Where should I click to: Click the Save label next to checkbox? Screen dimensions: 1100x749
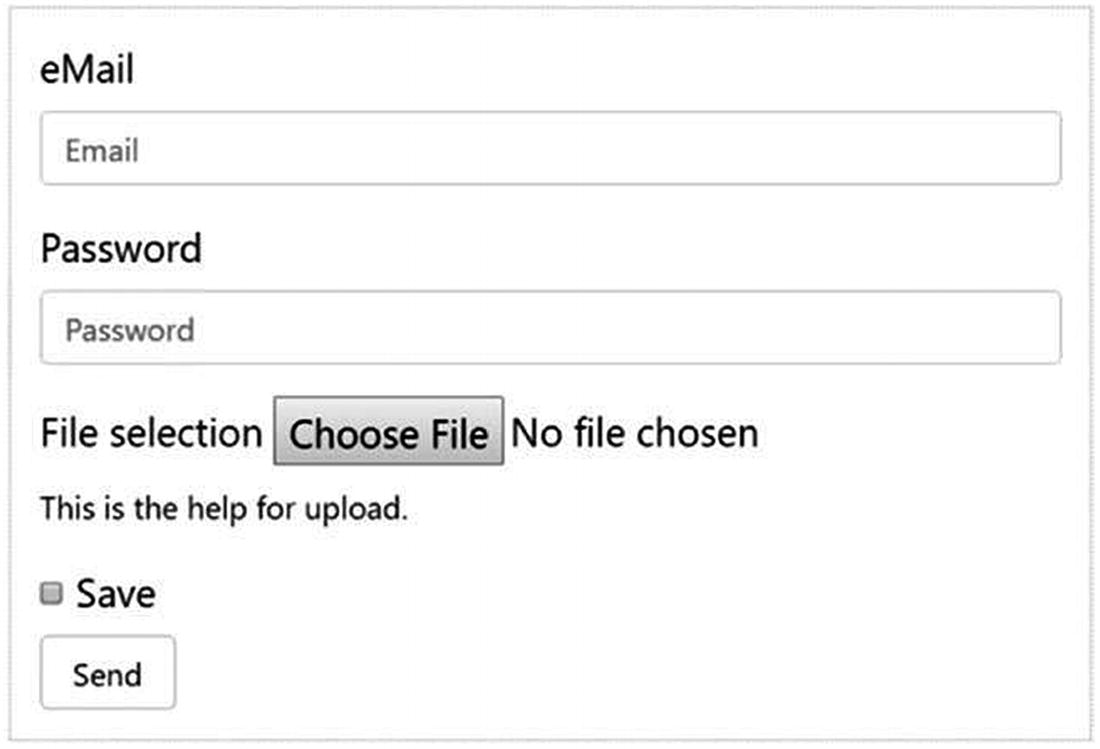pyautogui.click(x=116, y=594)
